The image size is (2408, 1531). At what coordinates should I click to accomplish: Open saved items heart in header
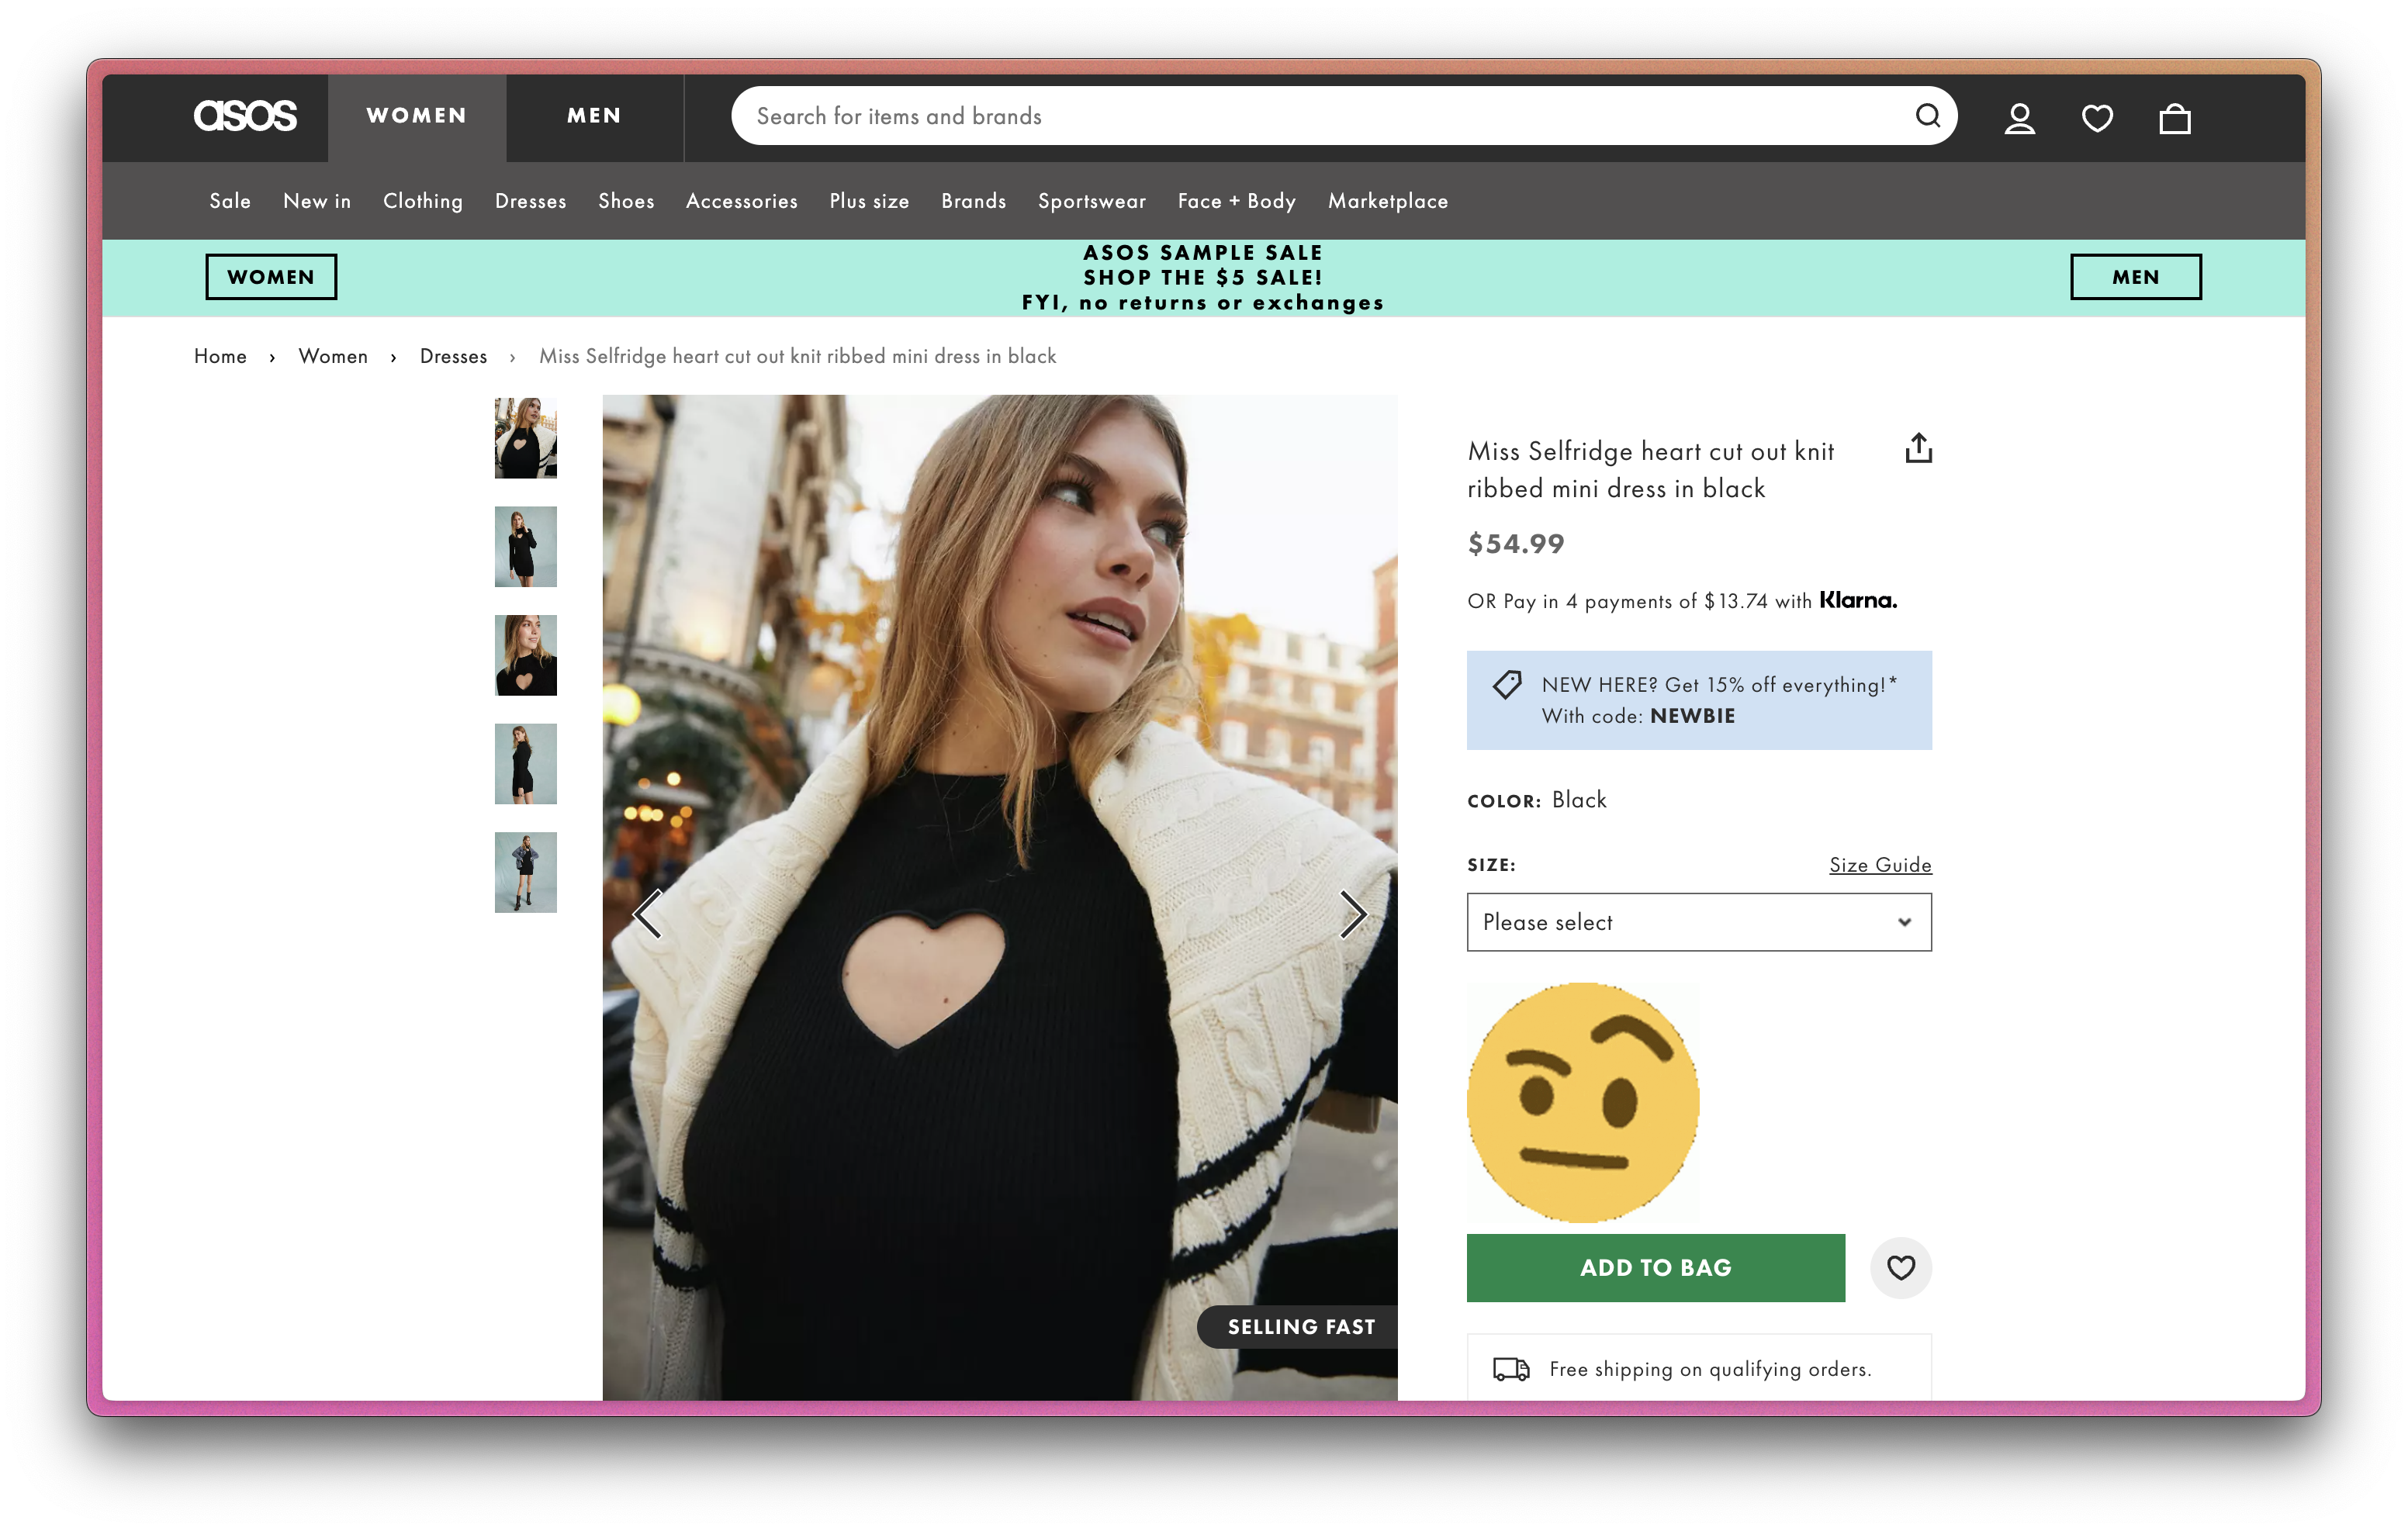(x=2097, y=119)
